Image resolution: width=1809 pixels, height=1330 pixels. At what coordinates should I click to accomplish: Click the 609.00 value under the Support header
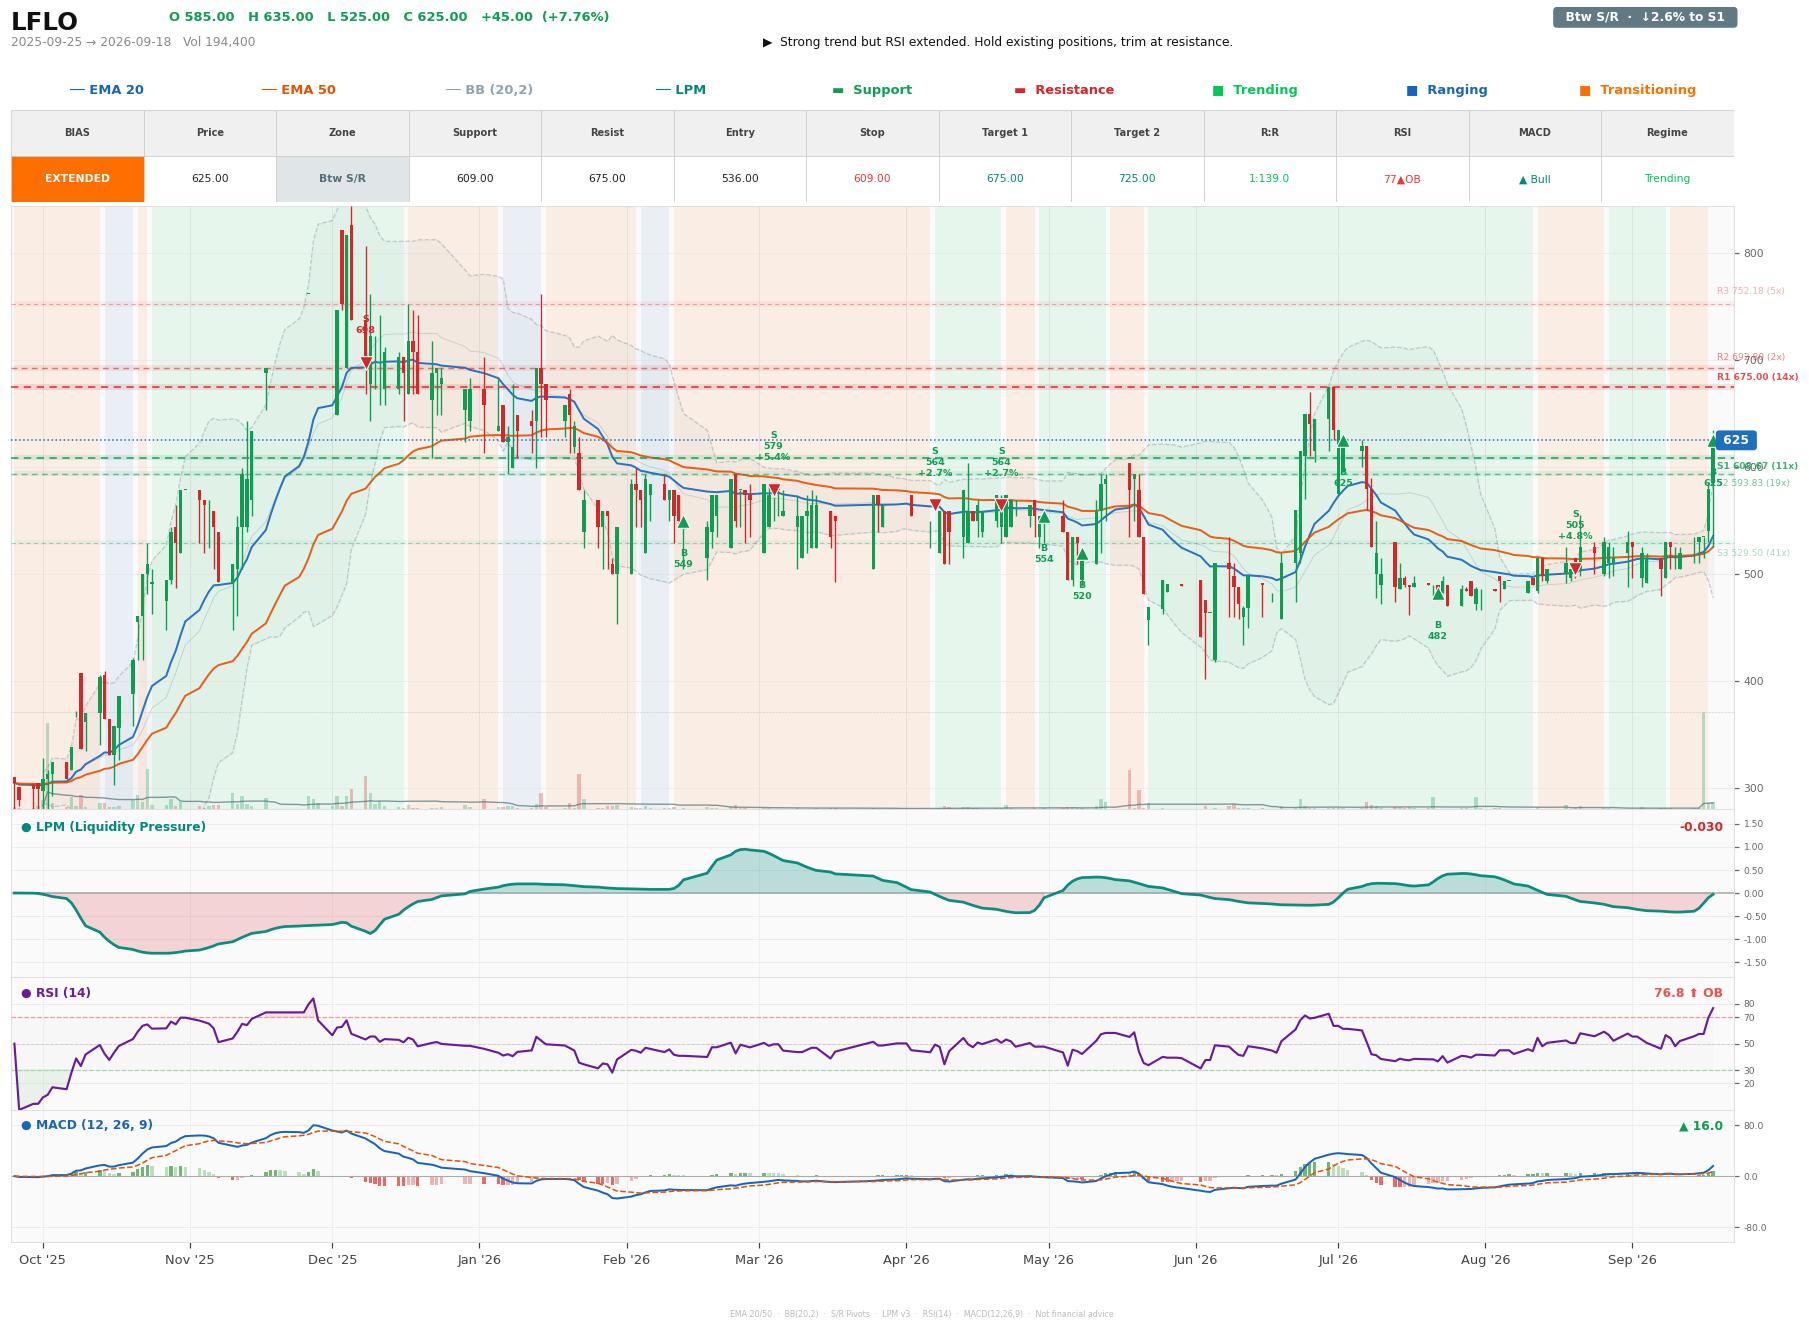point(475,179)
